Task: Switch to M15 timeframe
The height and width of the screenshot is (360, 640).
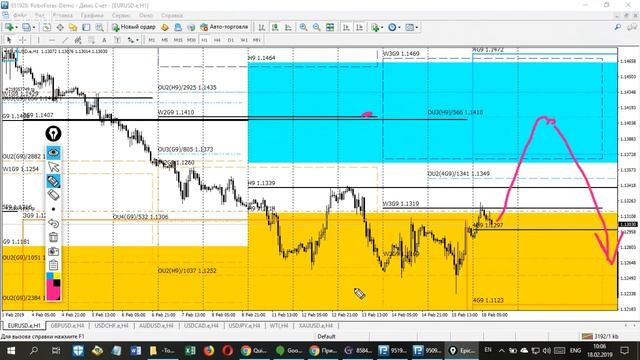Action: 178,40
